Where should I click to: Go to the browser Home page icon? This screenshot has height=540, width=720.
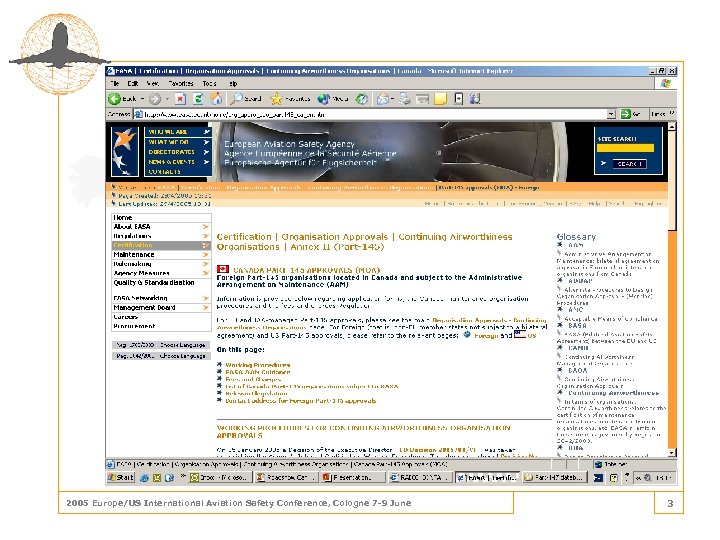(216, 98)
